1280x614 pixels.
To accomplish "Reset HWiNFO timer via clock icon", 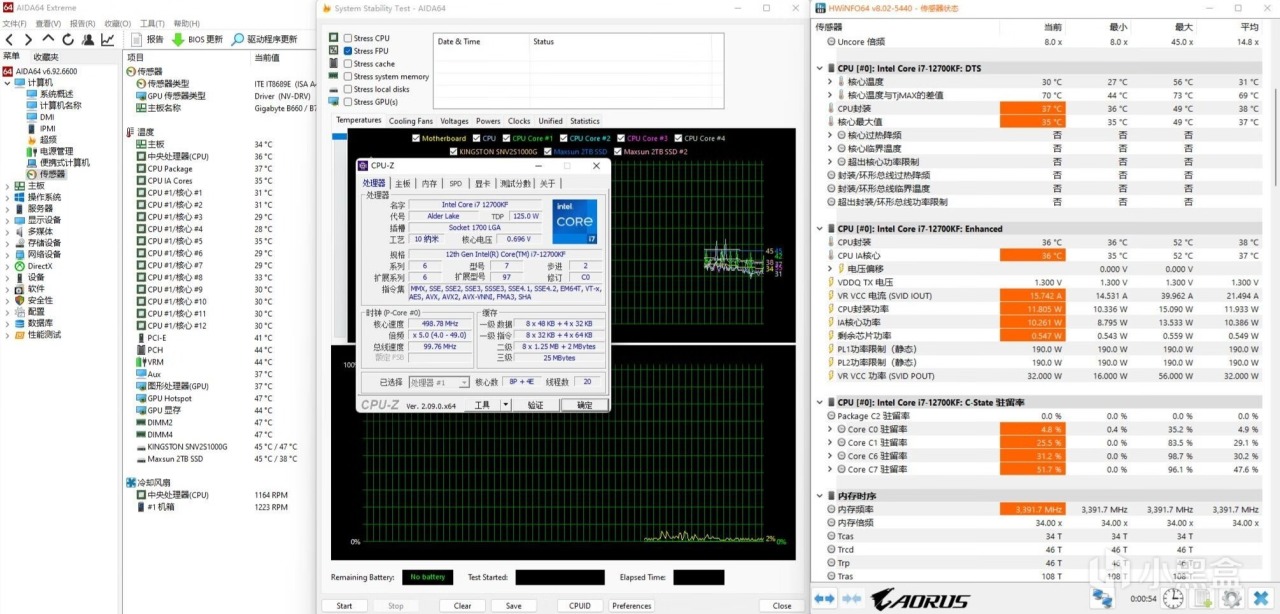I will [1174, 598].
